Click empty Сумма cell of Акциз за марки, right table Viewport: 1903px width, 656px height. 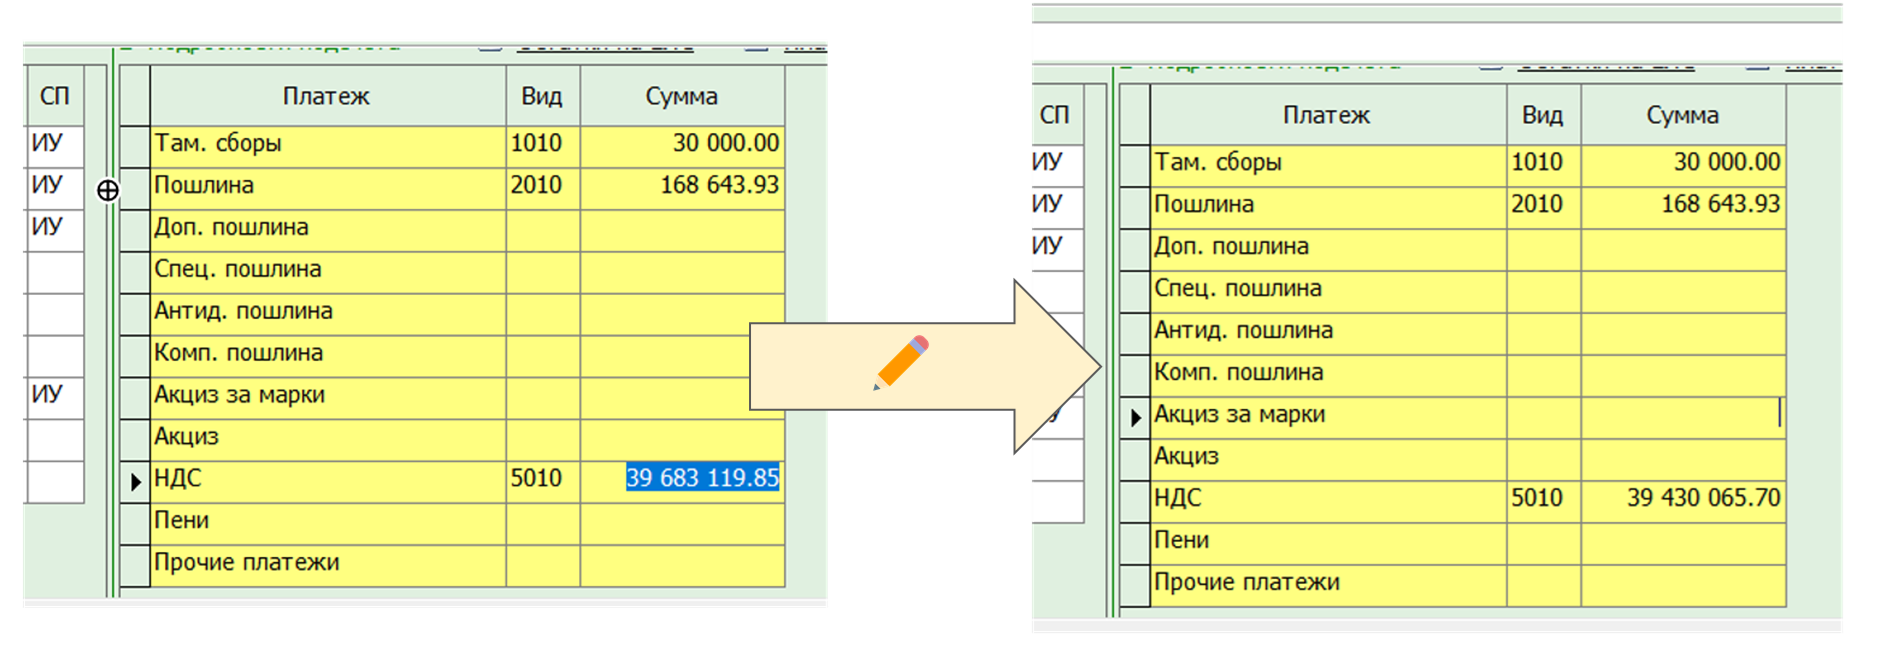(x=1680, y=414)
